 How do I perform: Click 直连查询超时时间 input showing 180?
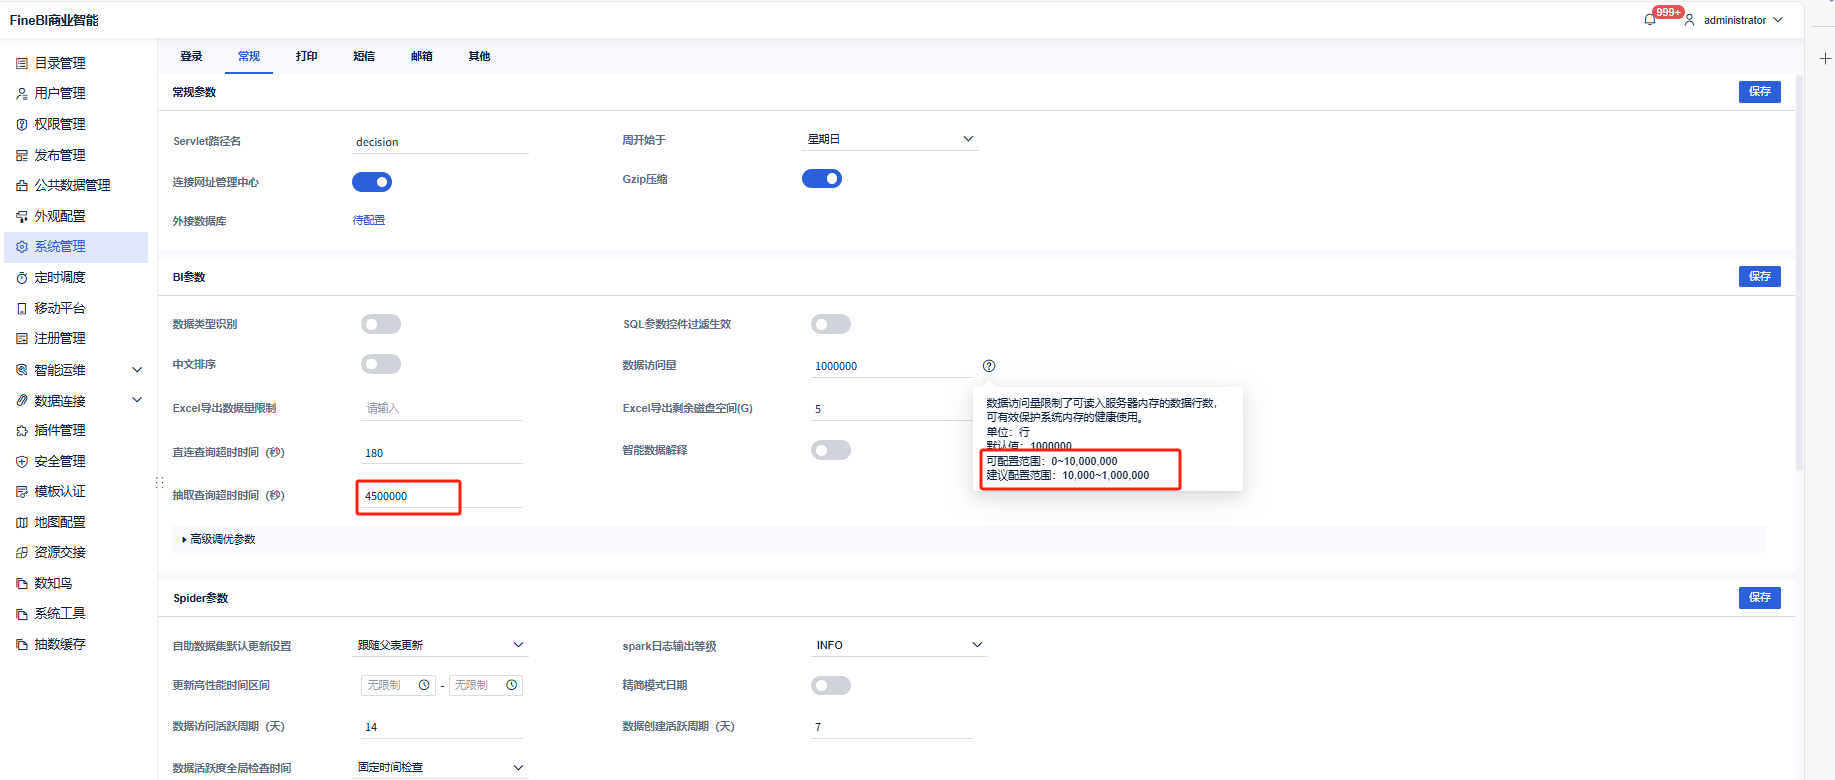[x=442, y=453]
